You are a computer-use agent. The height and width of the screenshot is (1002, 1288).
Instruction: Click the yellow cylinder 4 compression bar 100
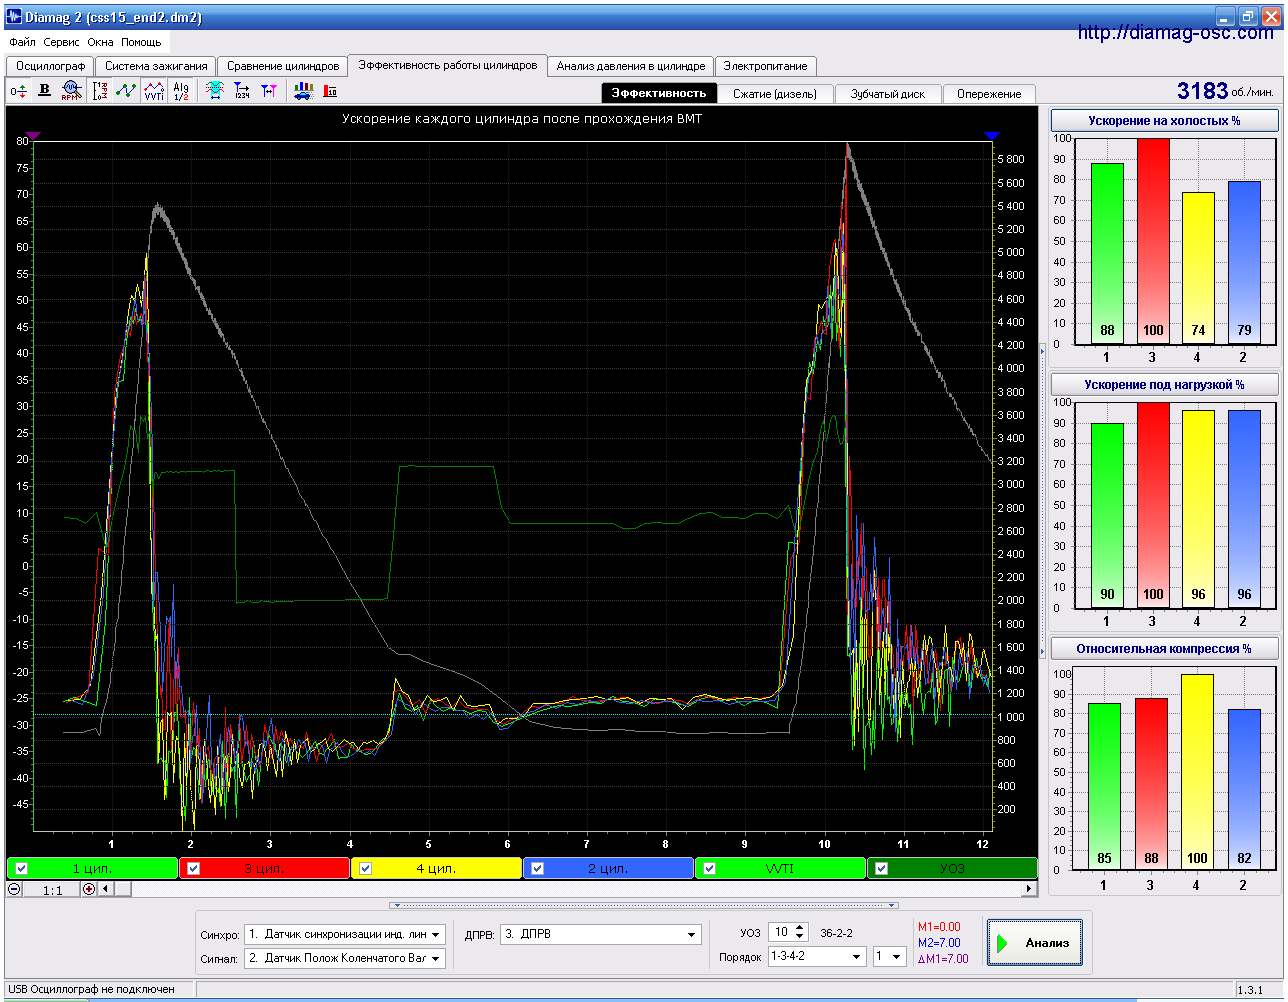click(1197, 771)
